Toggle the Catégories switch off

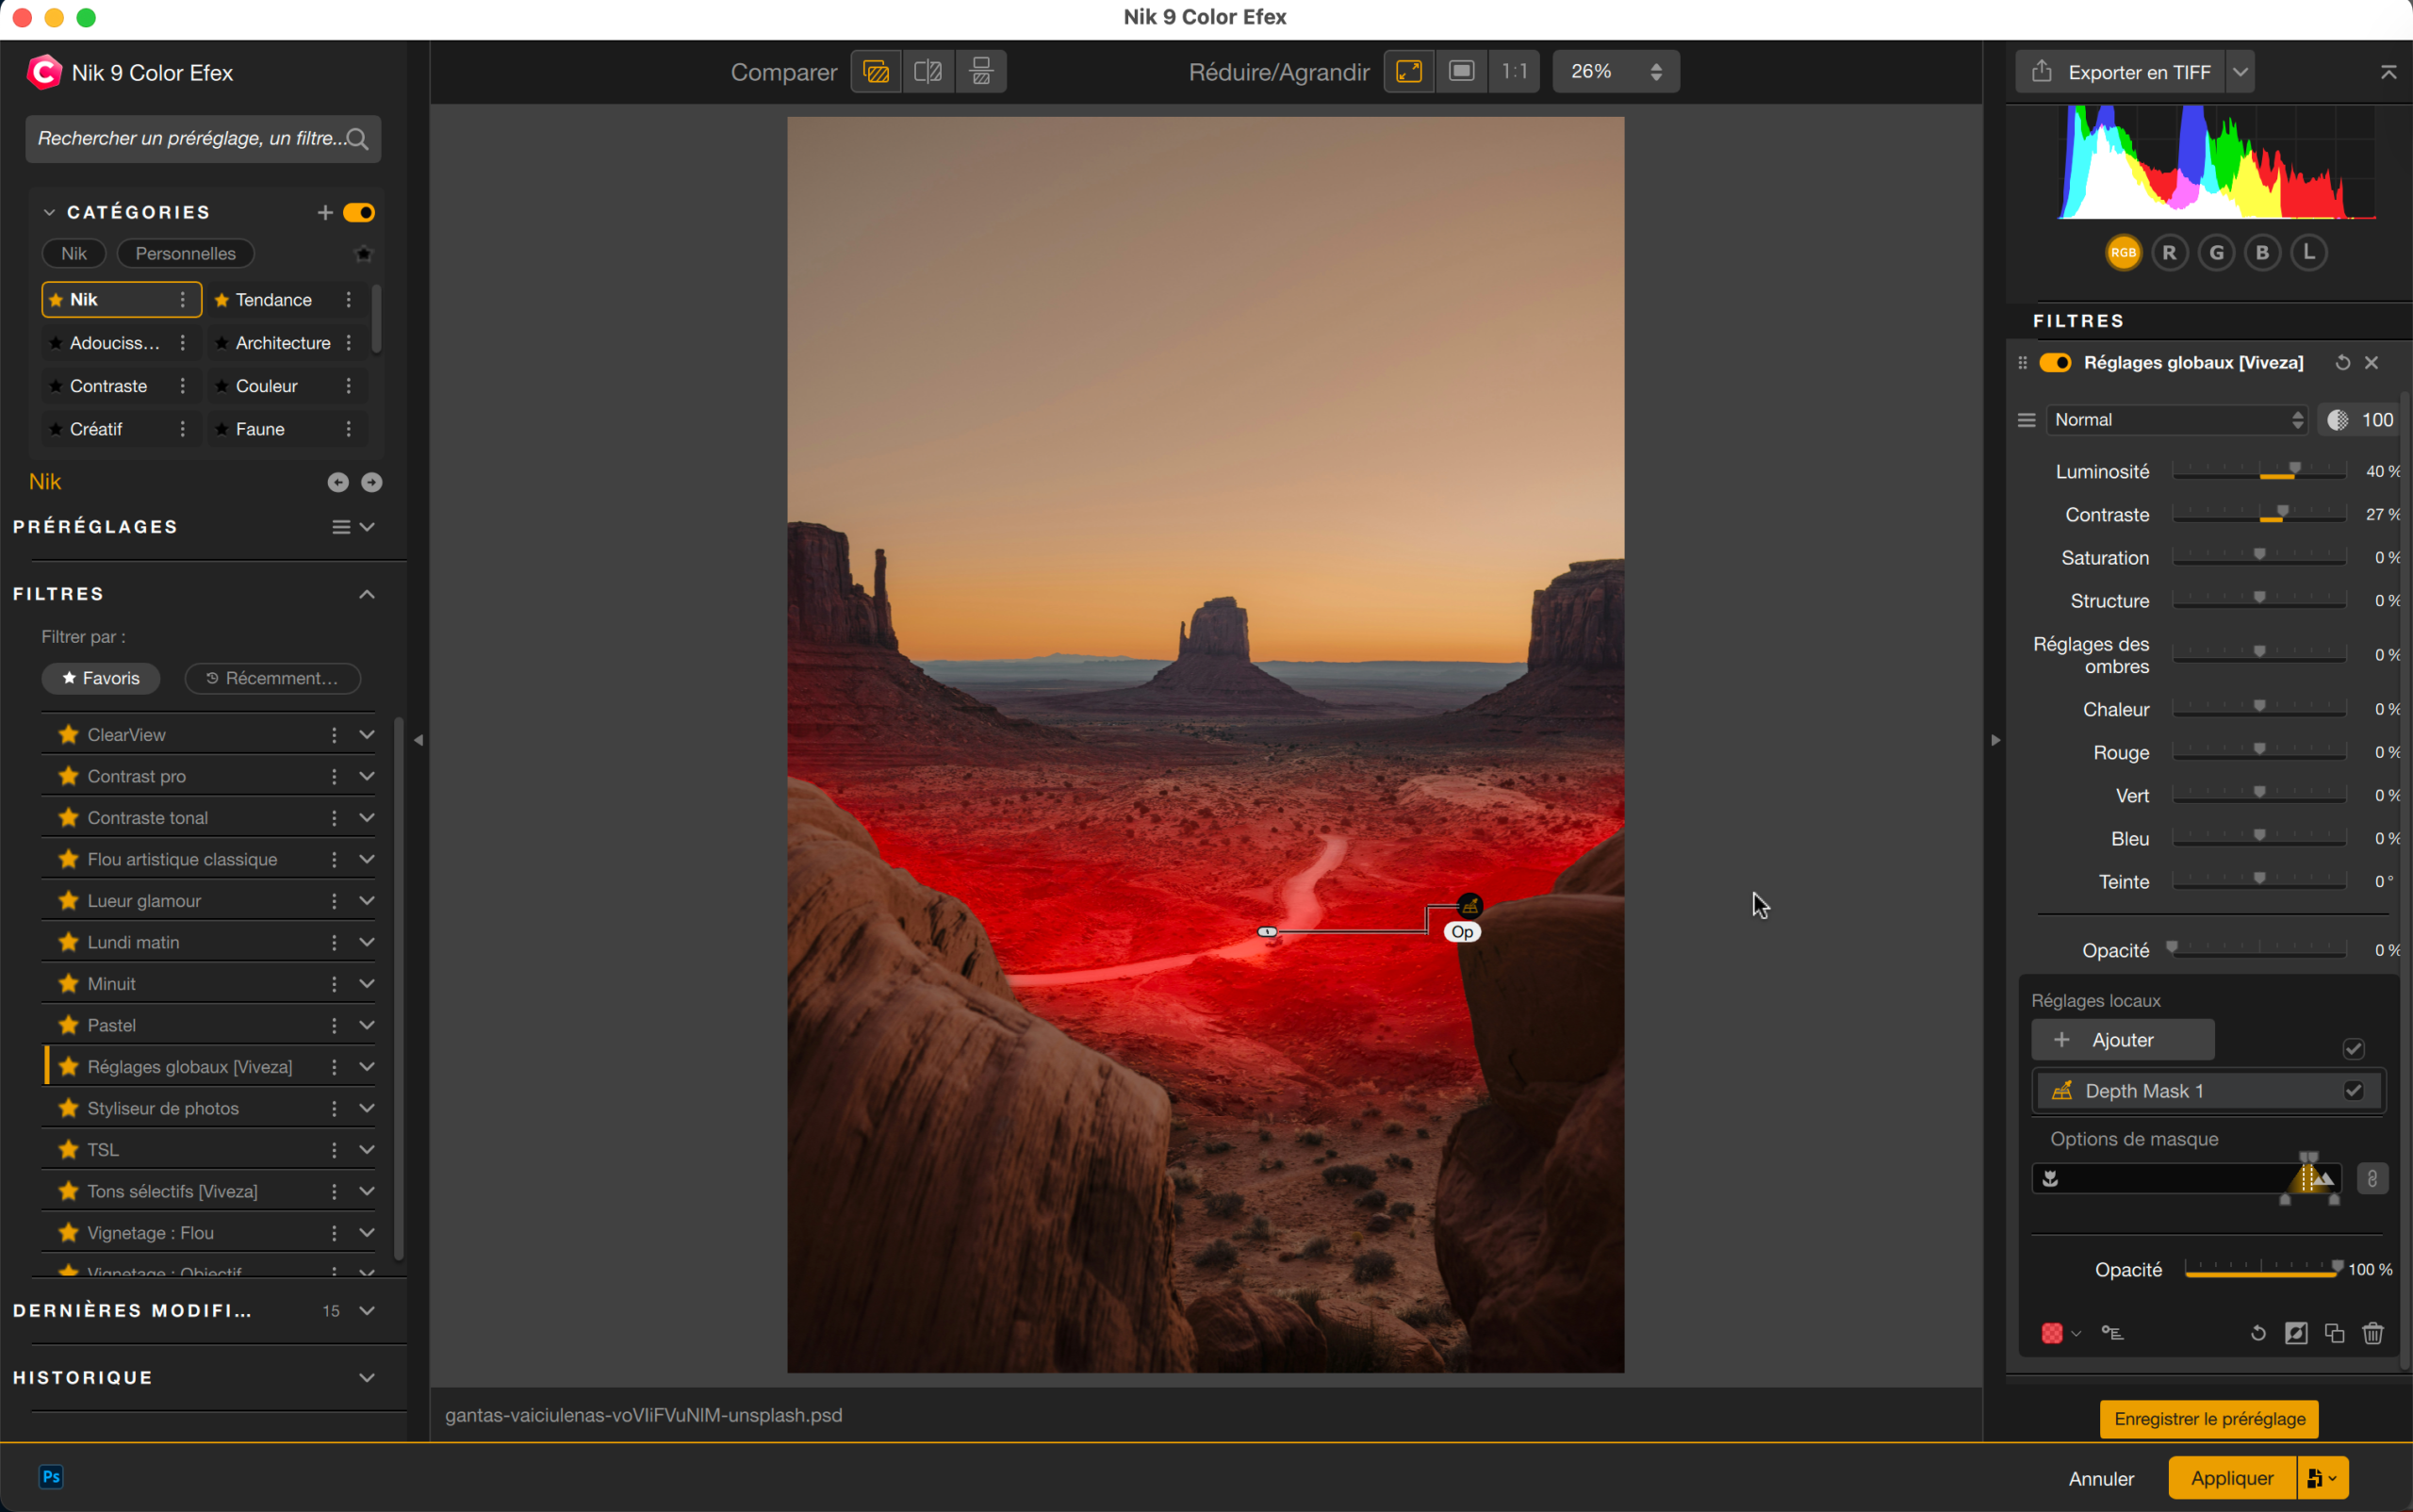point(359,212)
